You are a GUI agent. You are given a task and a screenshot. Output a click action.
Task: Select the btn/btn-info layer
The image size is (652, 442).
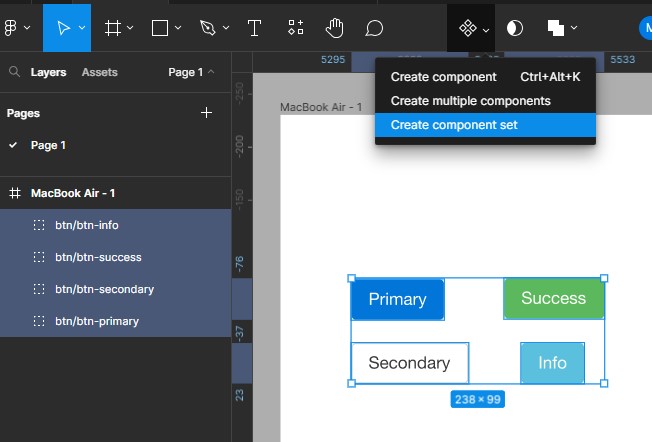[87, 225]
